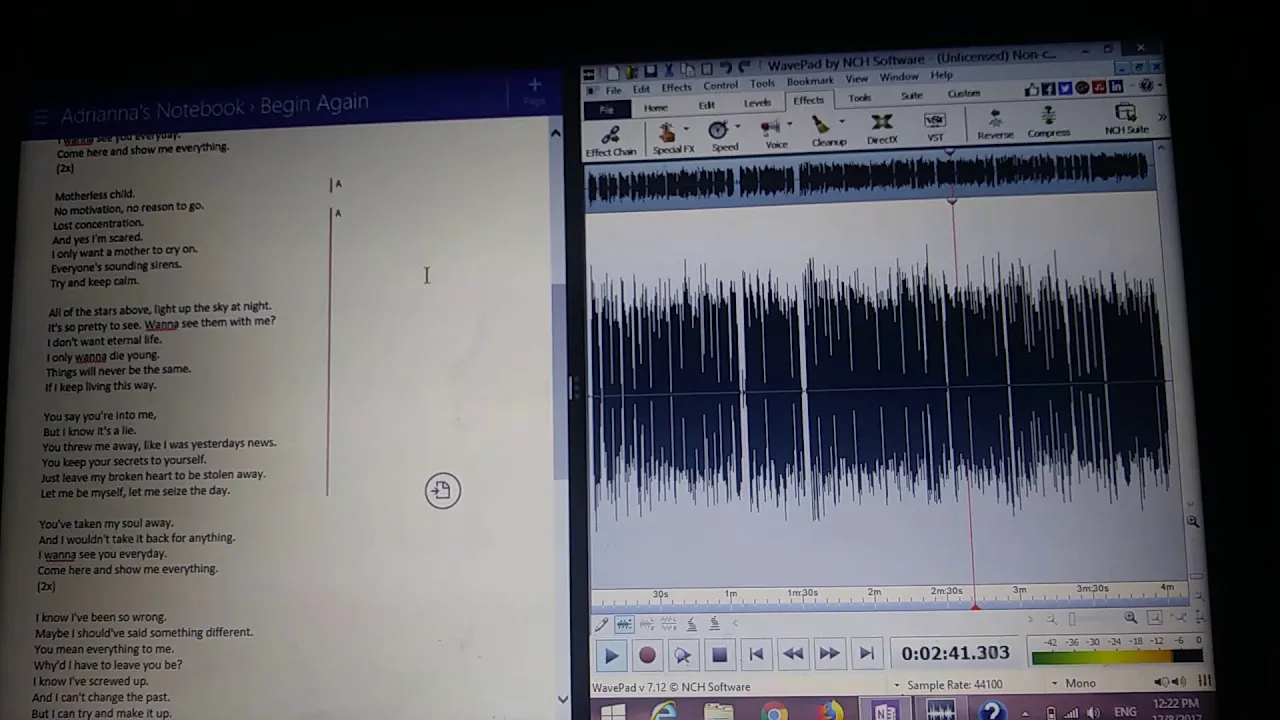Expand the toolbar overflow chevron
Viewport: 1280px width, 720px height.
1161,116
